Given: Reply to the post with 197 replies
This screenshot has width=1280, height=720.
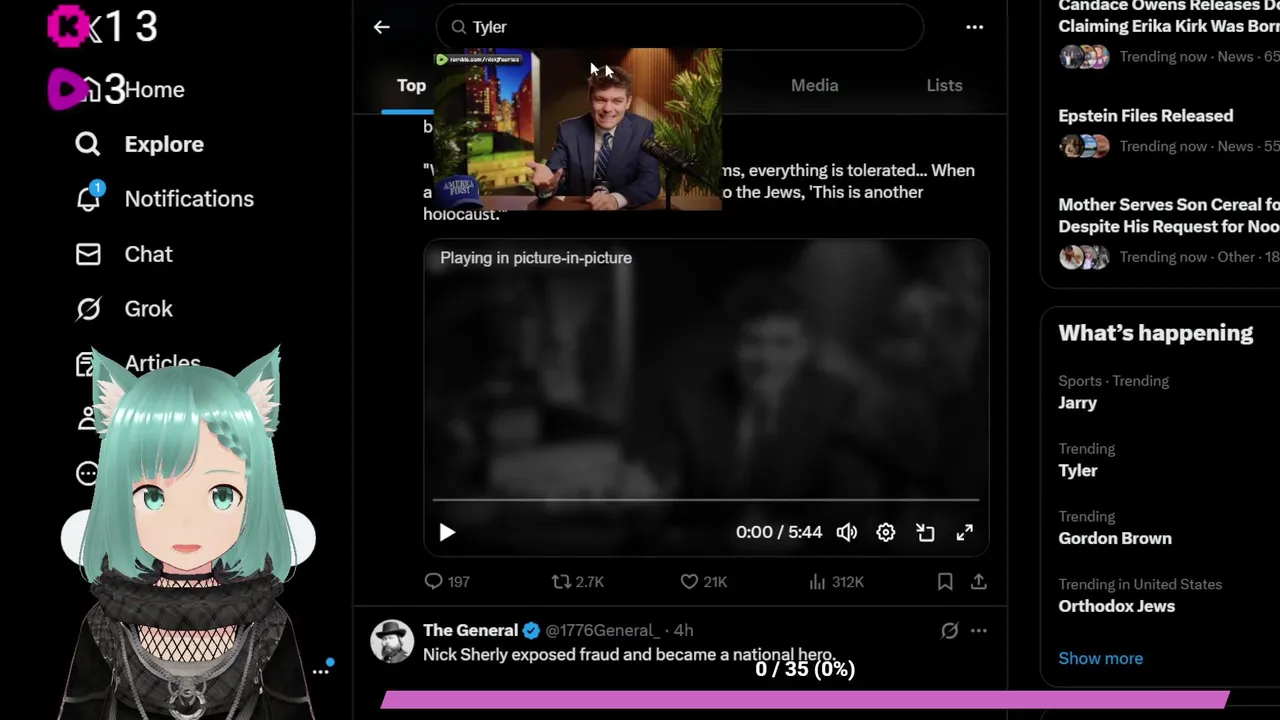Looking at the screenshot, I should click(446, 581).
